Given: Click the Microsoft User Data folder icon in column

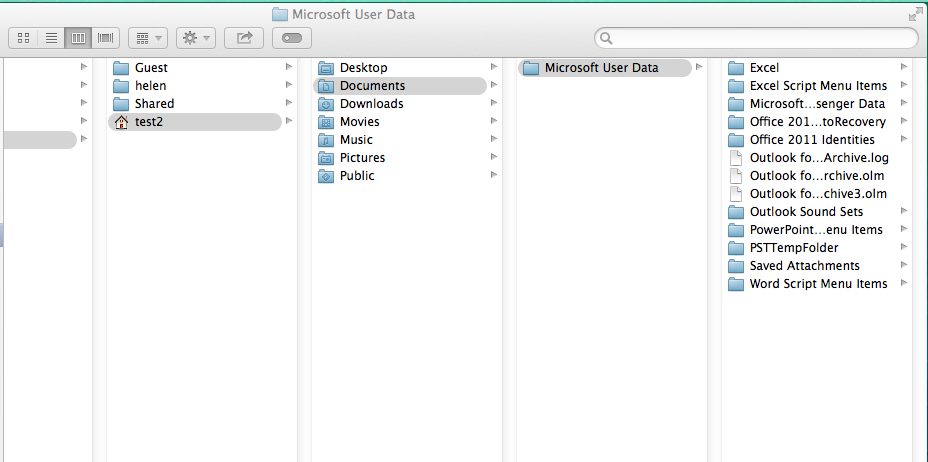Looking at the screenshot, I should tap(531, 68).
